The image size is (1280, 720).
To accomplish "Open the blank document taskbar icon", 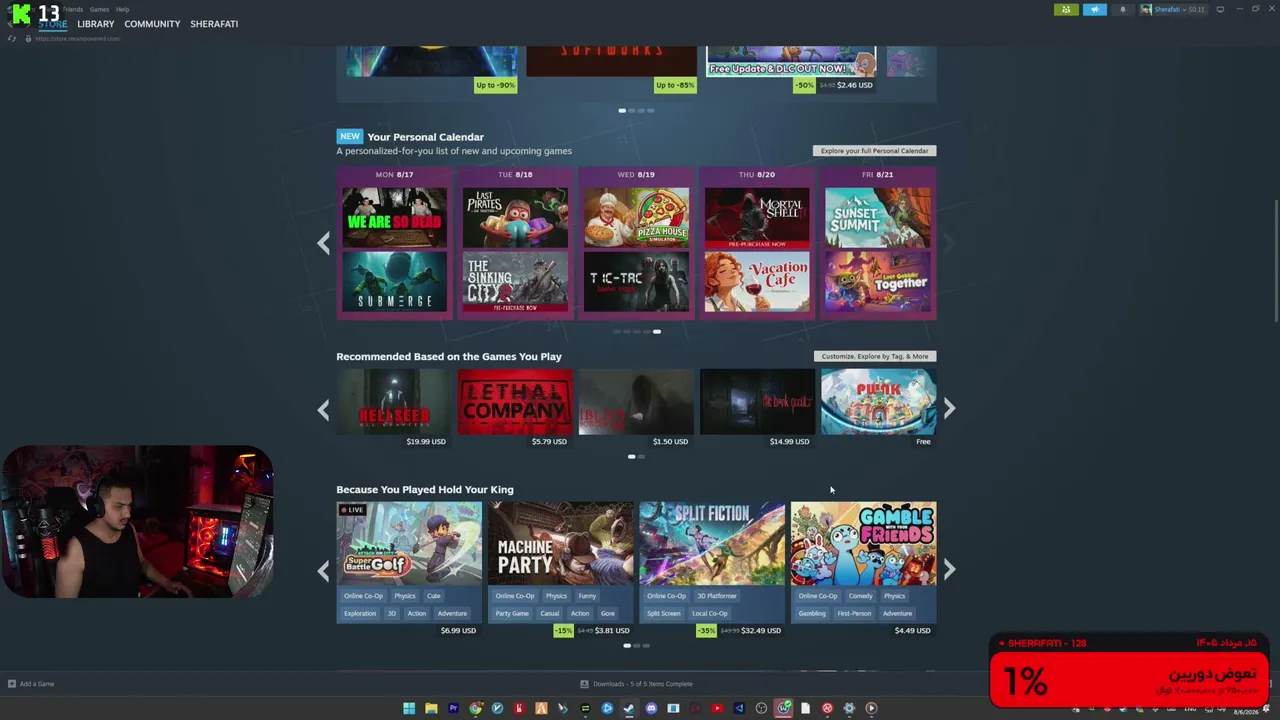I will [805, 708].
